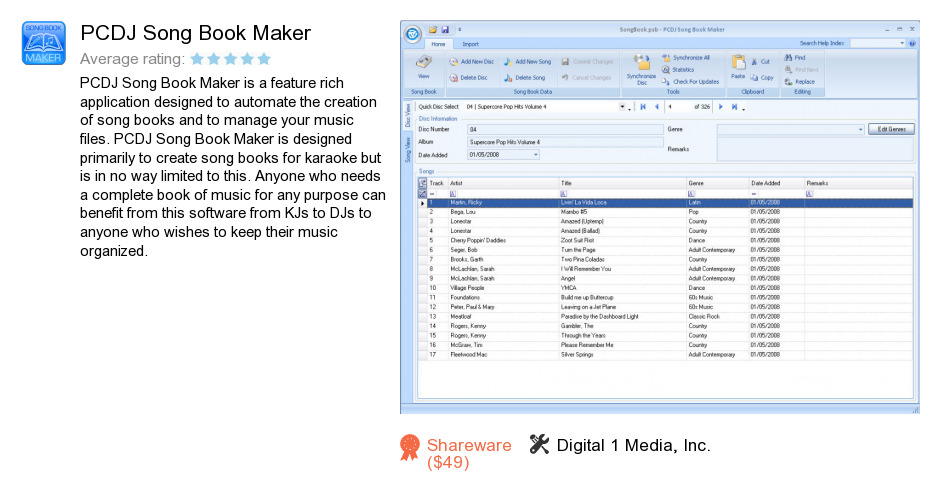
Task: Select the row 'Martin, Ricky' Livin' La Vida Loca
Action: [670, 203]
